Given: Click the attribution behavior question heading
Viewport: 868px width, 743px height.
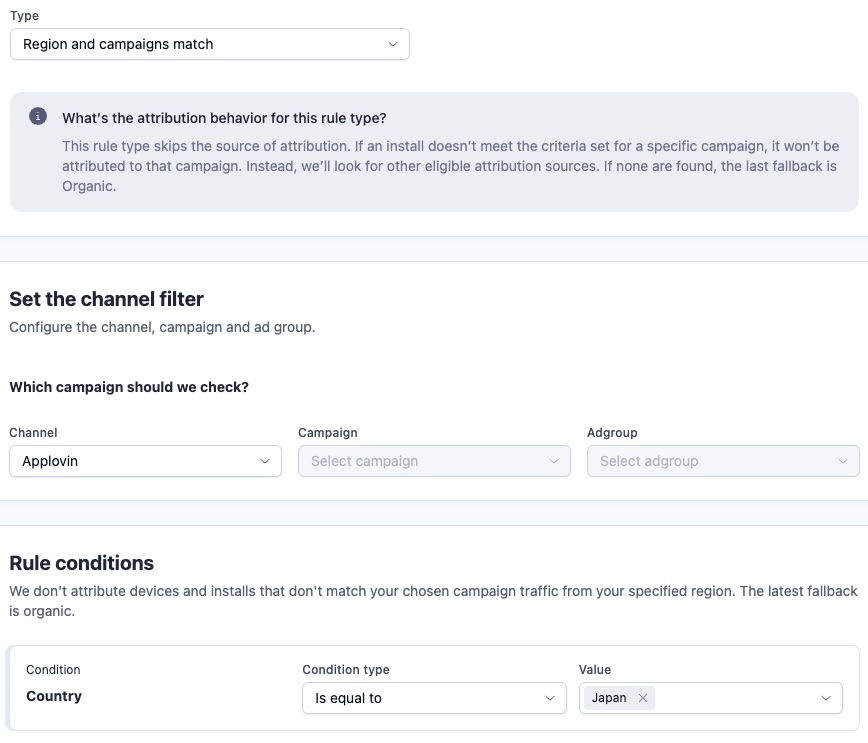Looking at the screenshot, I should click(x=224, y=118).
